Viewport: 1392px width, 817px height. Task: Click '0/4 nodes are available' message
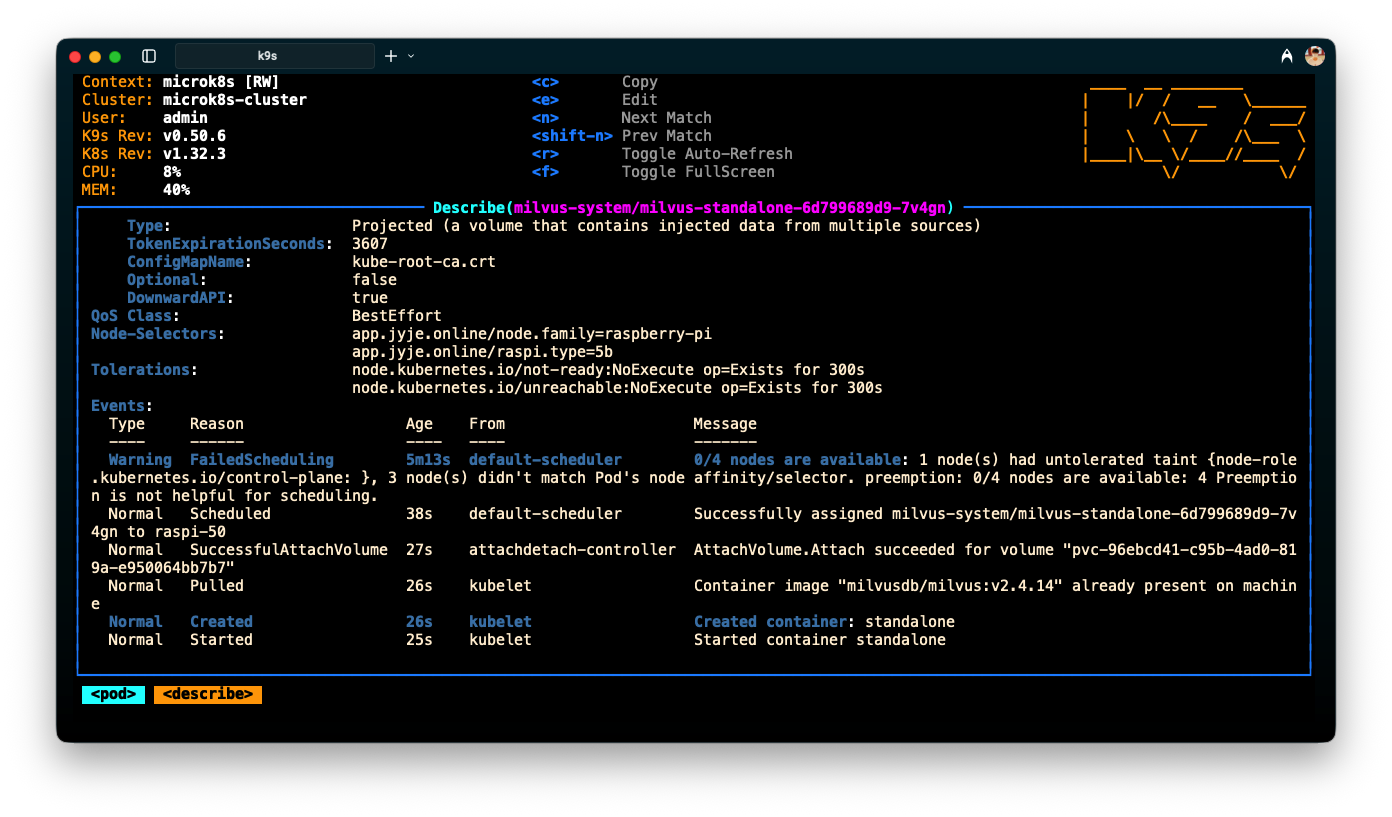(x=797, y=460)
